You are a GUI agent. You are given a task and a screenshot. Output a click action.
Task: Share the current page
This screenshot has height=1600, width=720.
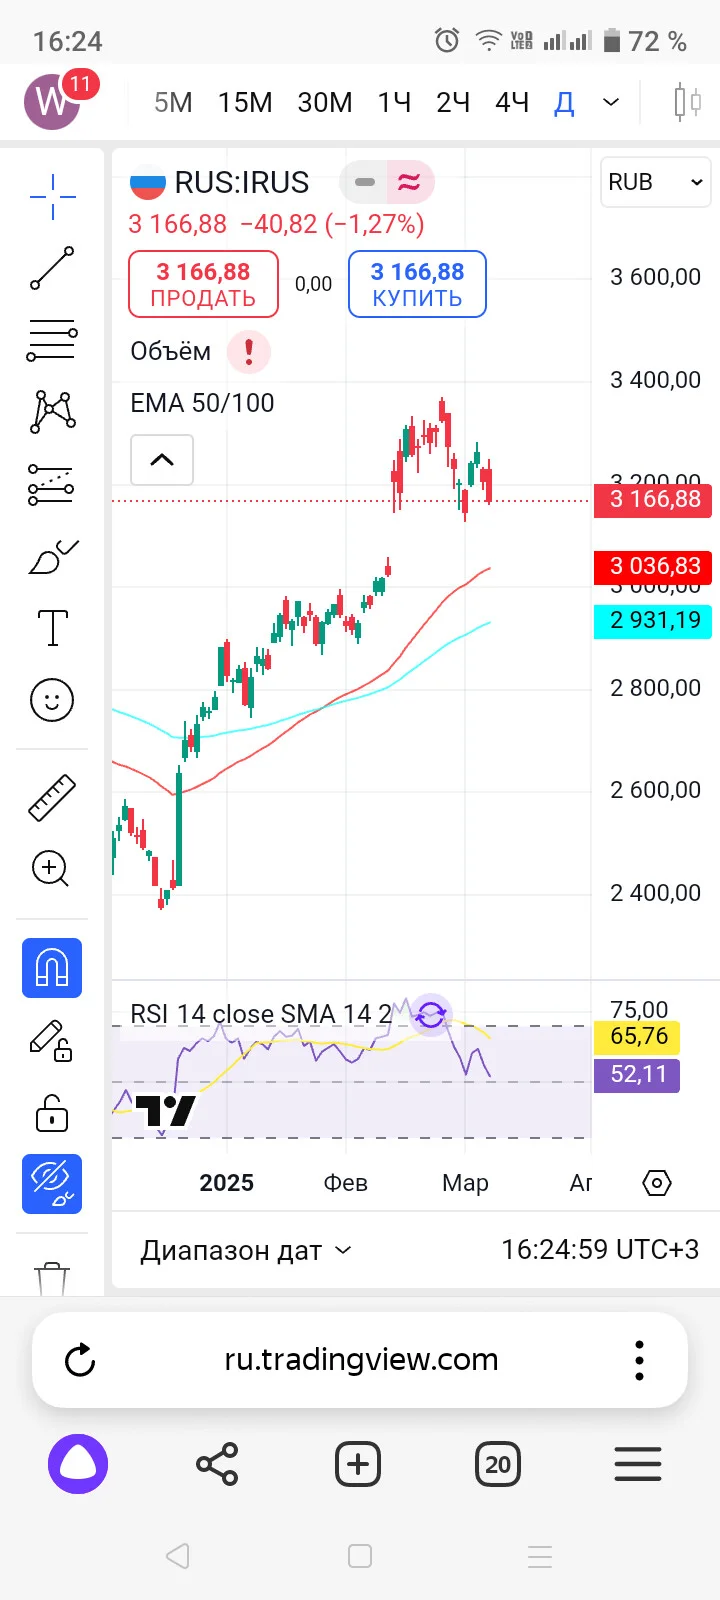coord(217,1464)
